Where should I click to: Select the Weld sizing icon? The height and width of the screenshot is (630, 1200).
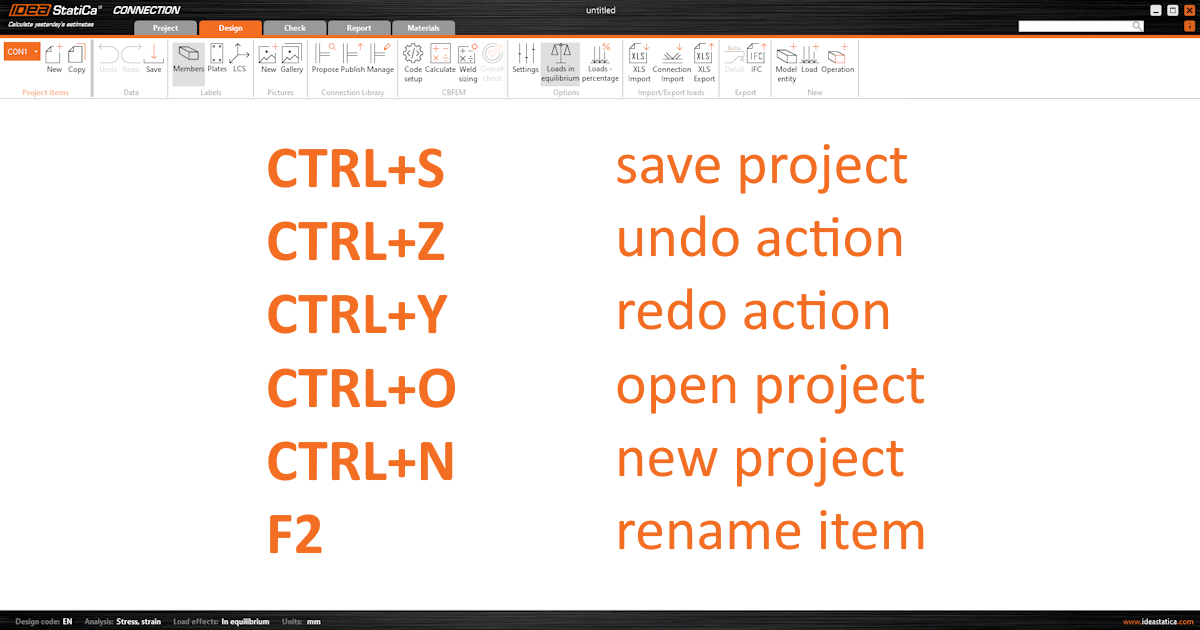coord(467,62)
